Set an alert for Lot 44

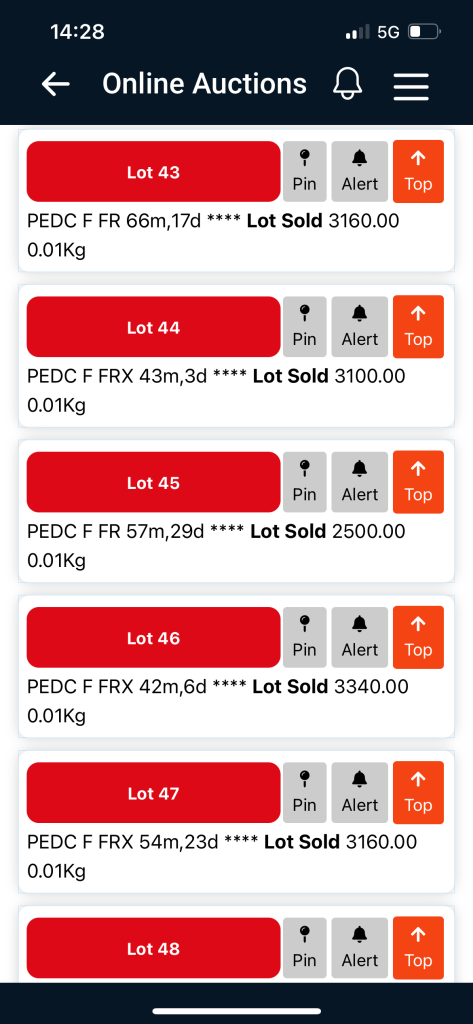coord(359,327)
